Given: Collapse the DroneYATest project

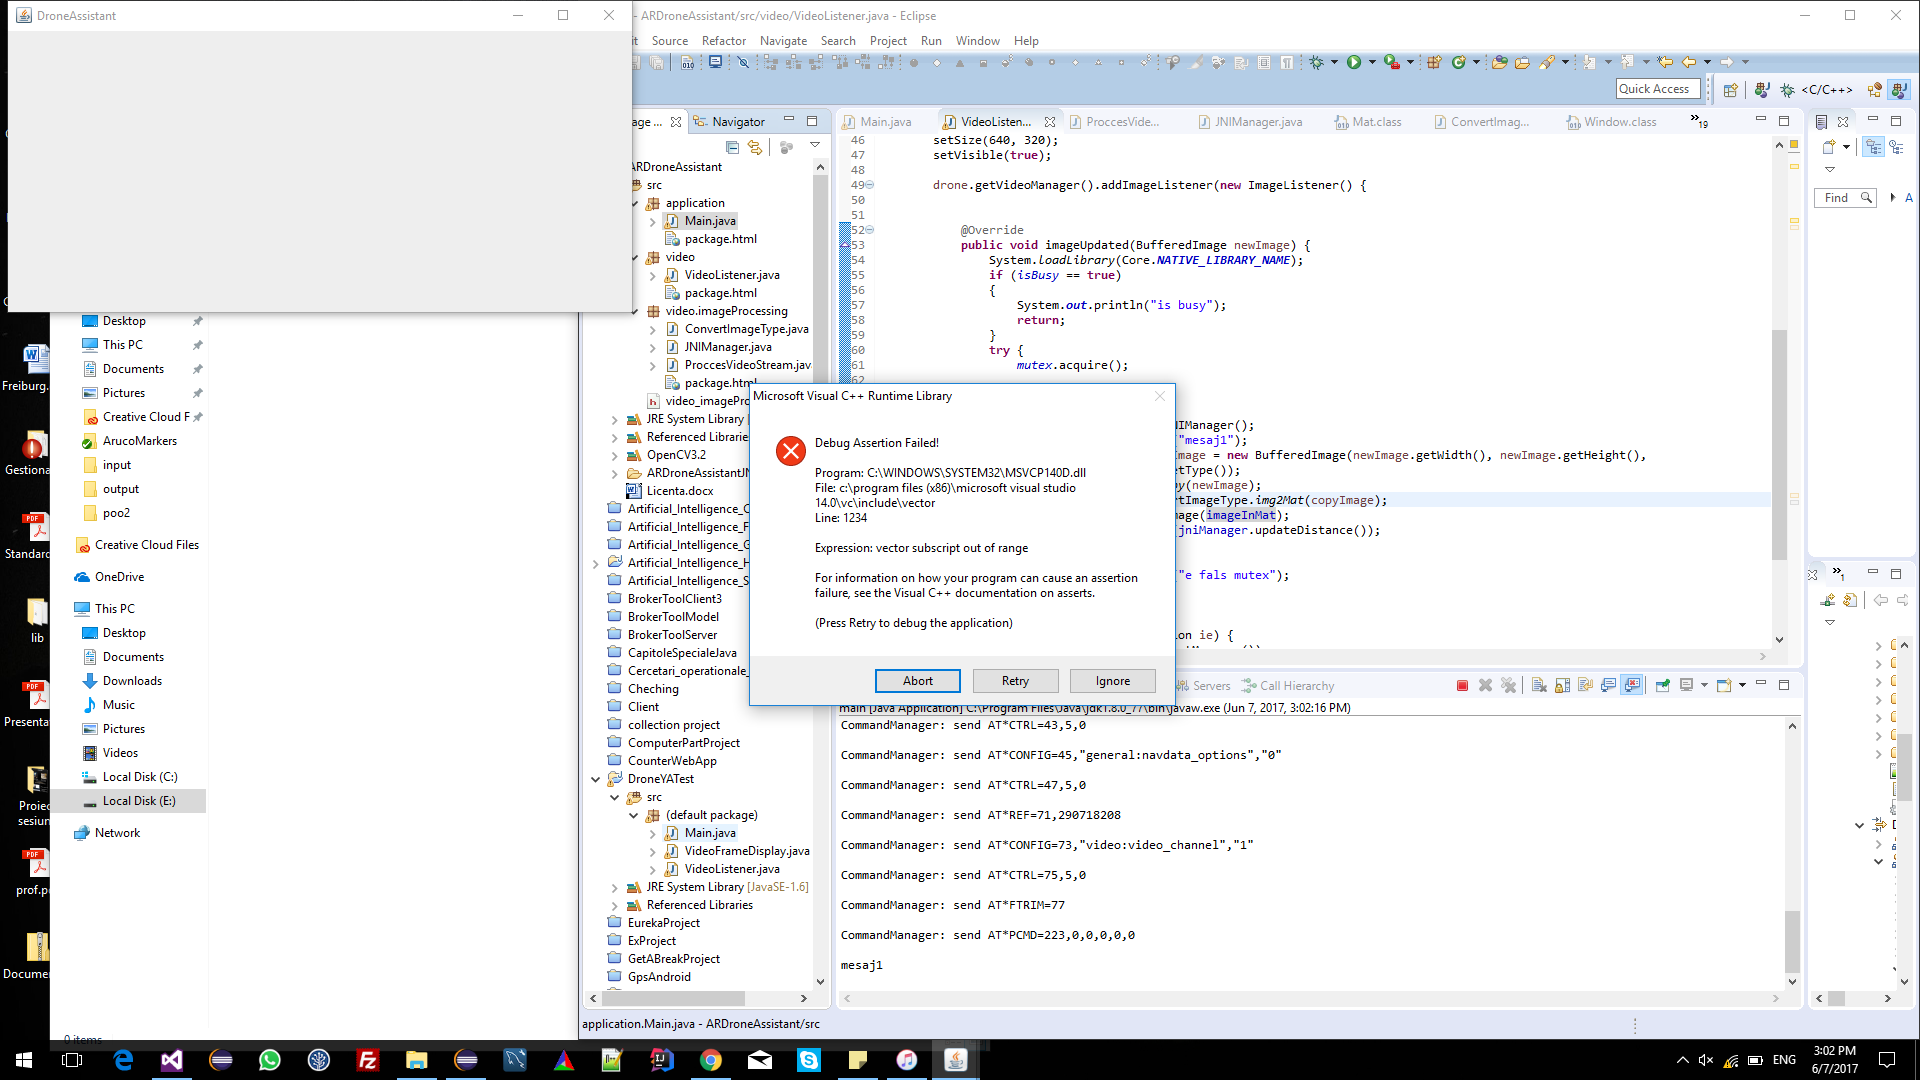Looking at the screenshot, I should click(596, 780).
